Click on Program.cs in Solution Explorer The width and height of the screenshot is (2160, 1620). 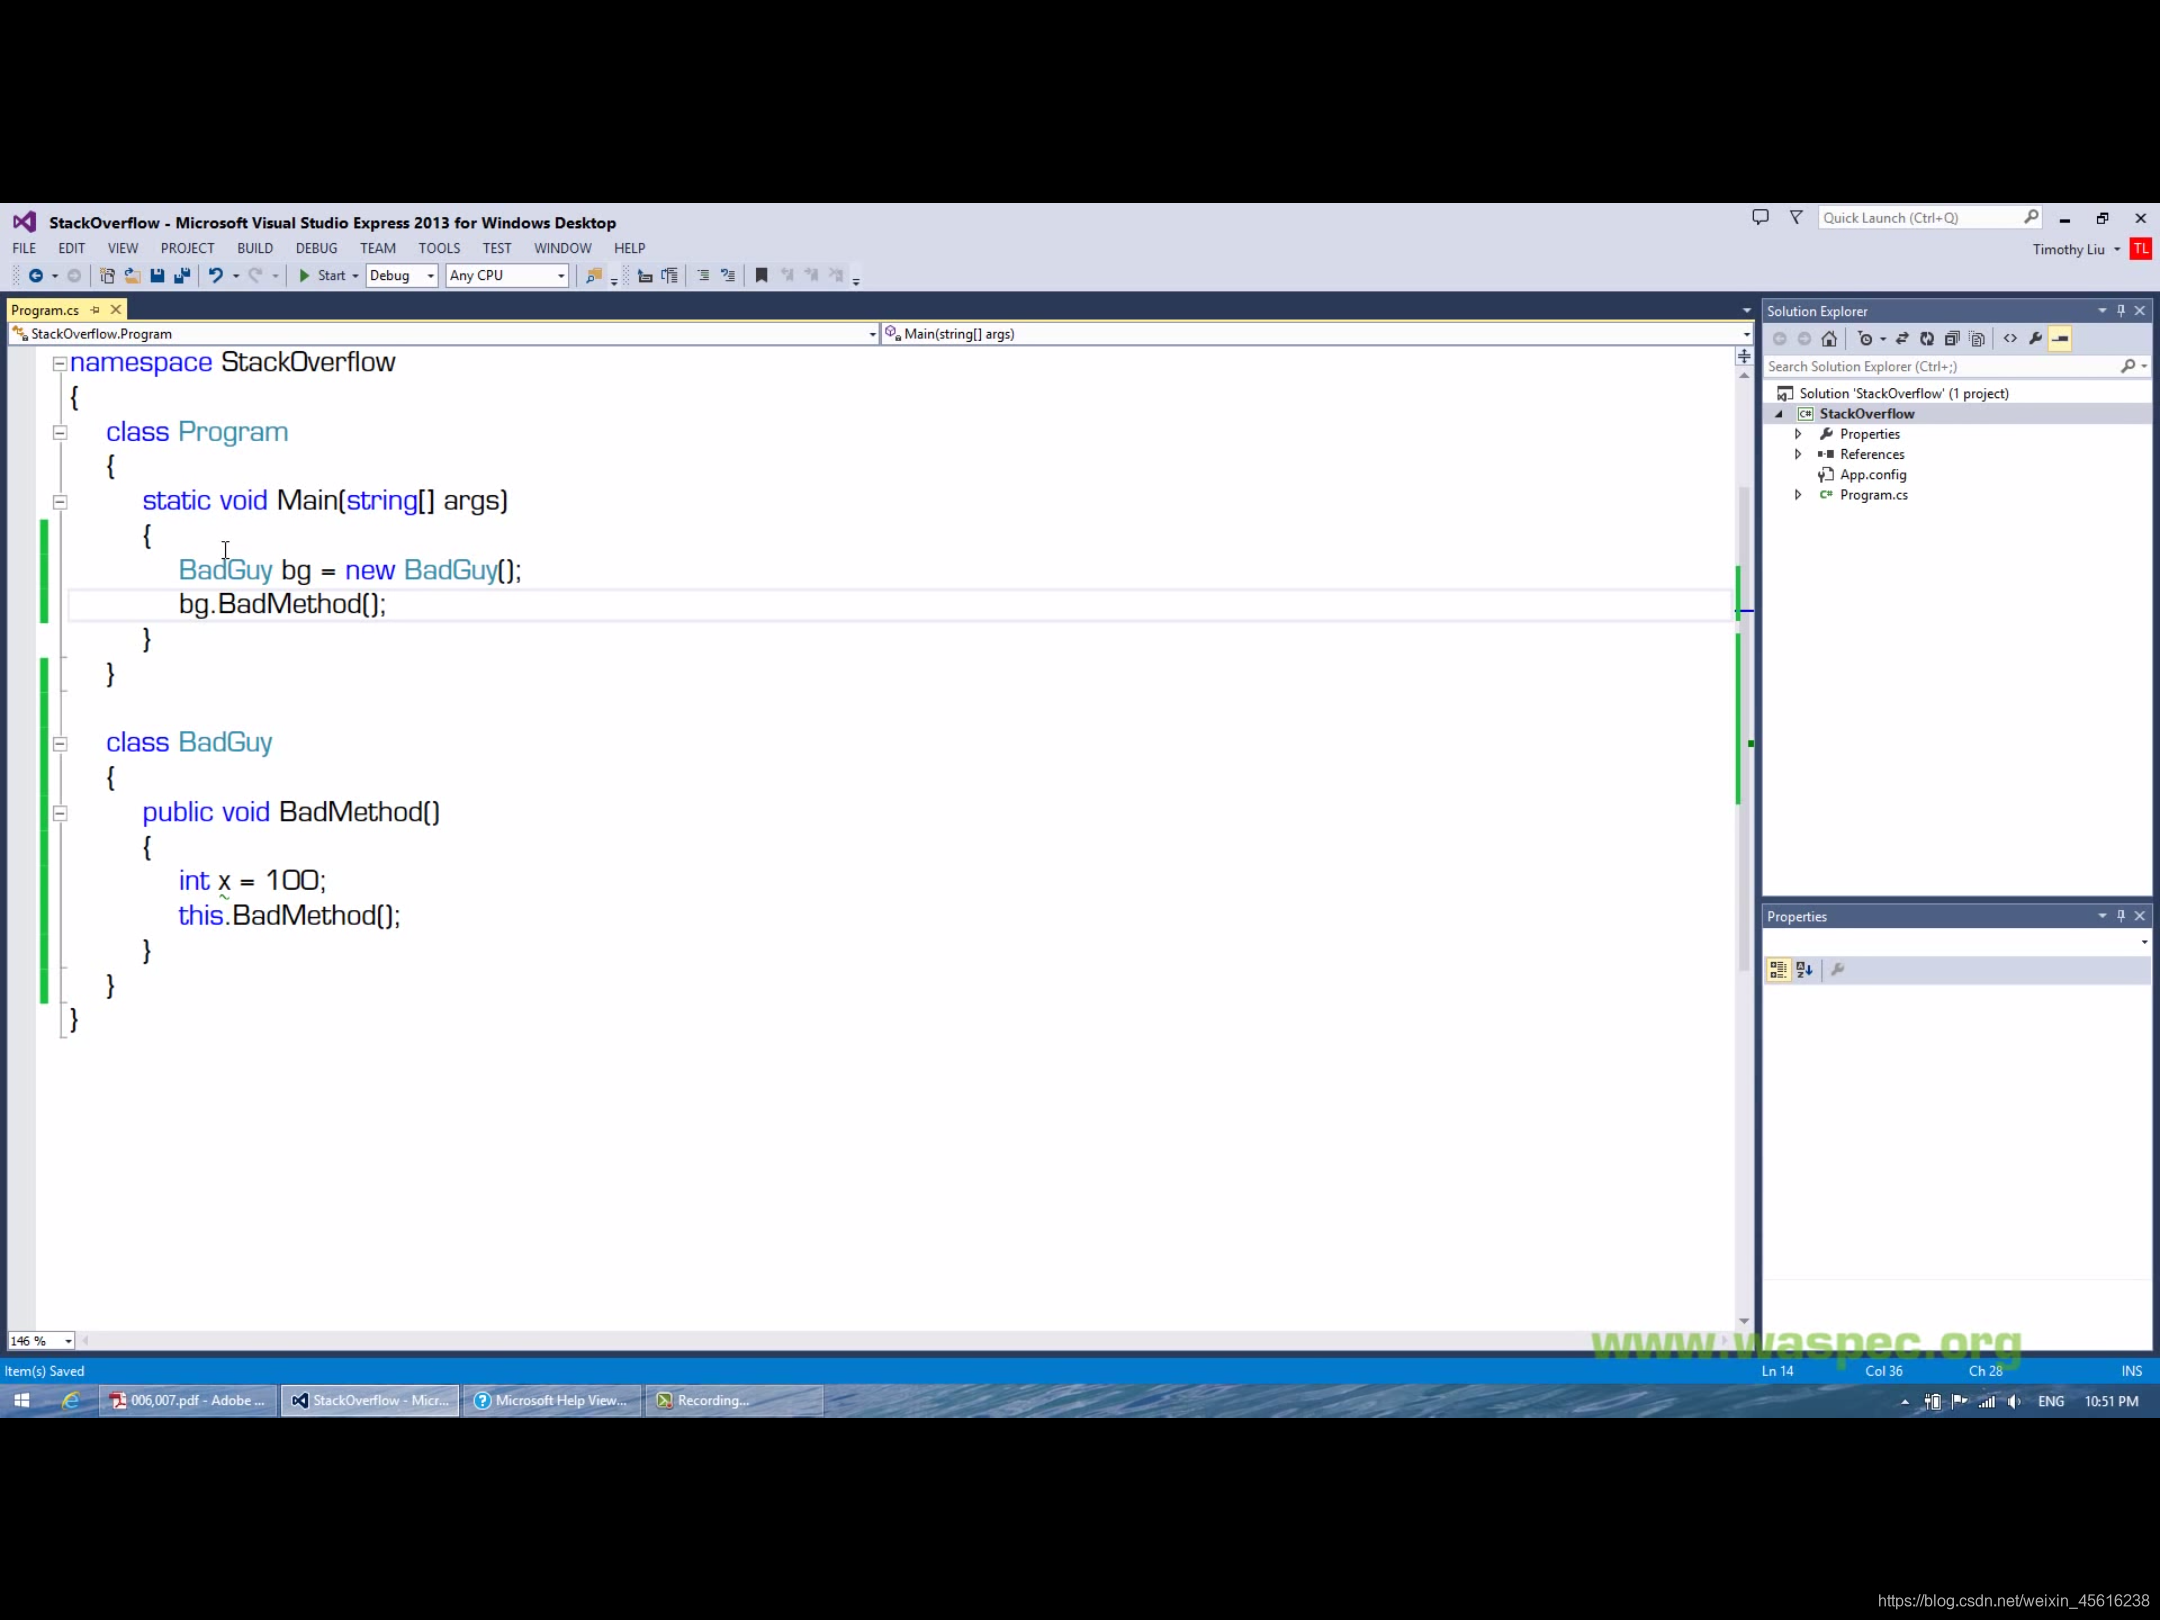1874,493
